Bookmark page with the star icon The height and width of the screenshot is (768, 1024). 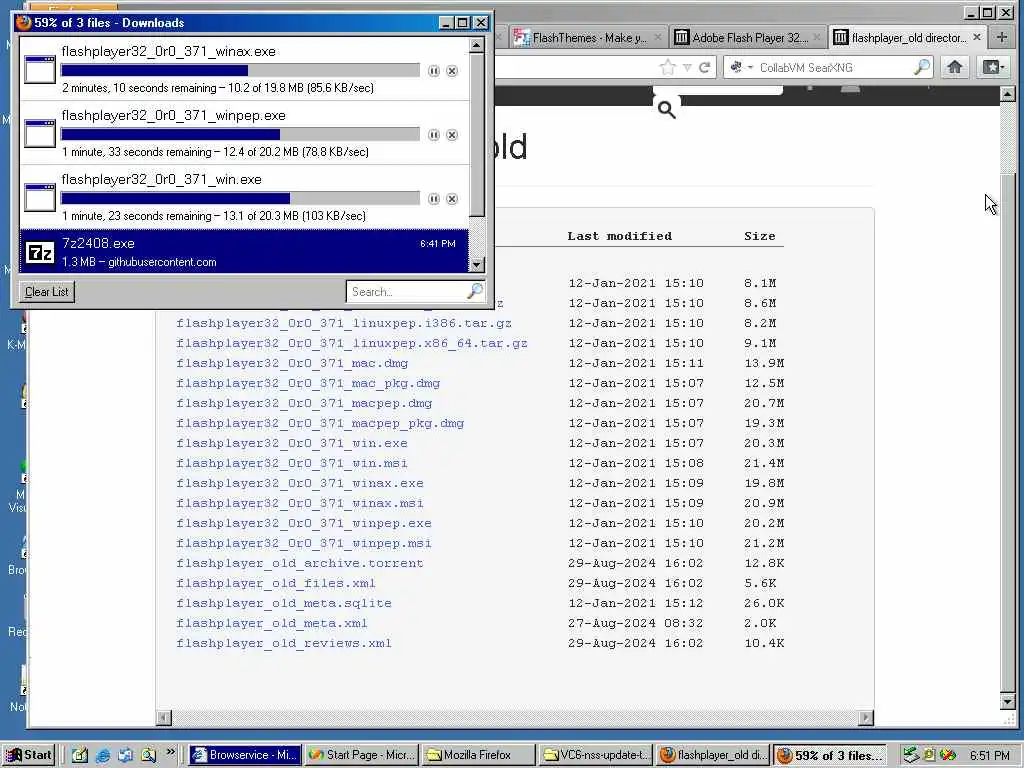click(x=667, y=67)
